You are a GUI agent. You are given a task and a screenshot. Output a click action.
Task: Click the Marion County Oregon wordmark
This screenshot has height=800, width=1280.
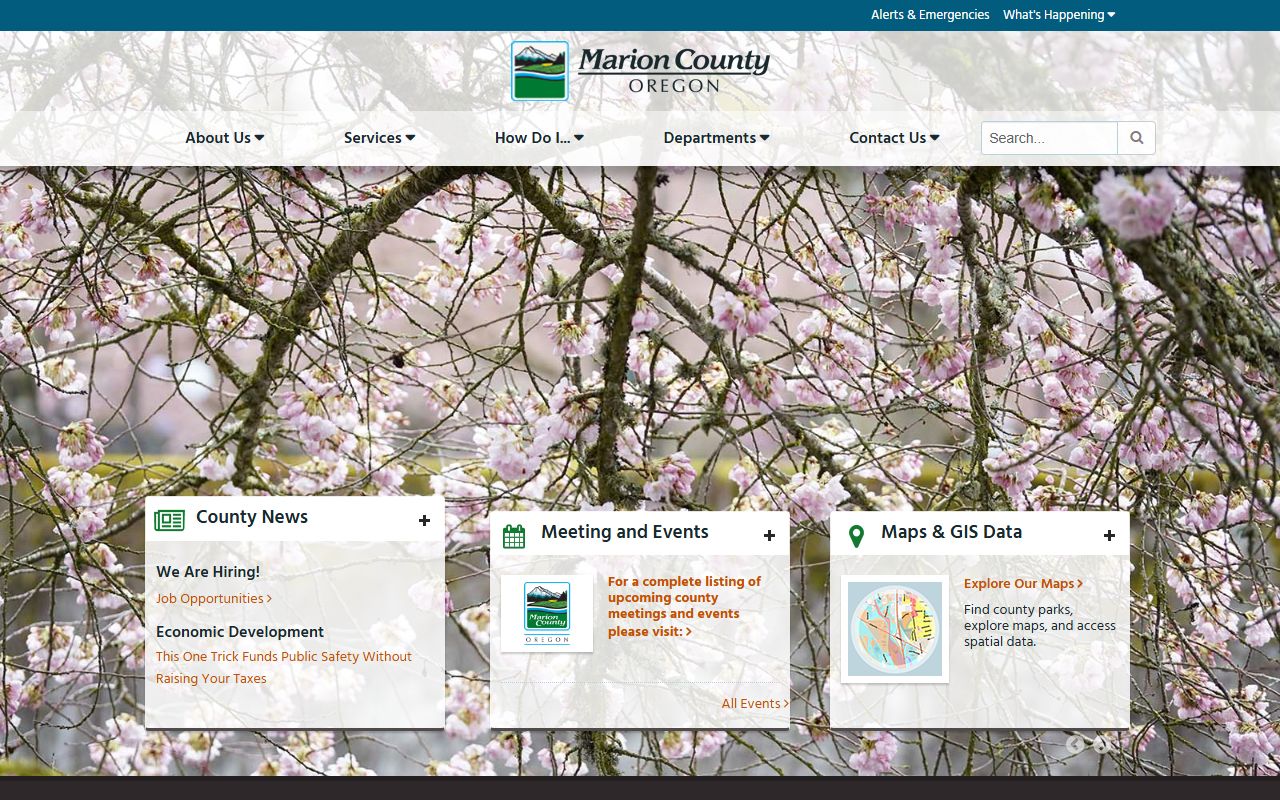[x=674, y=71]
